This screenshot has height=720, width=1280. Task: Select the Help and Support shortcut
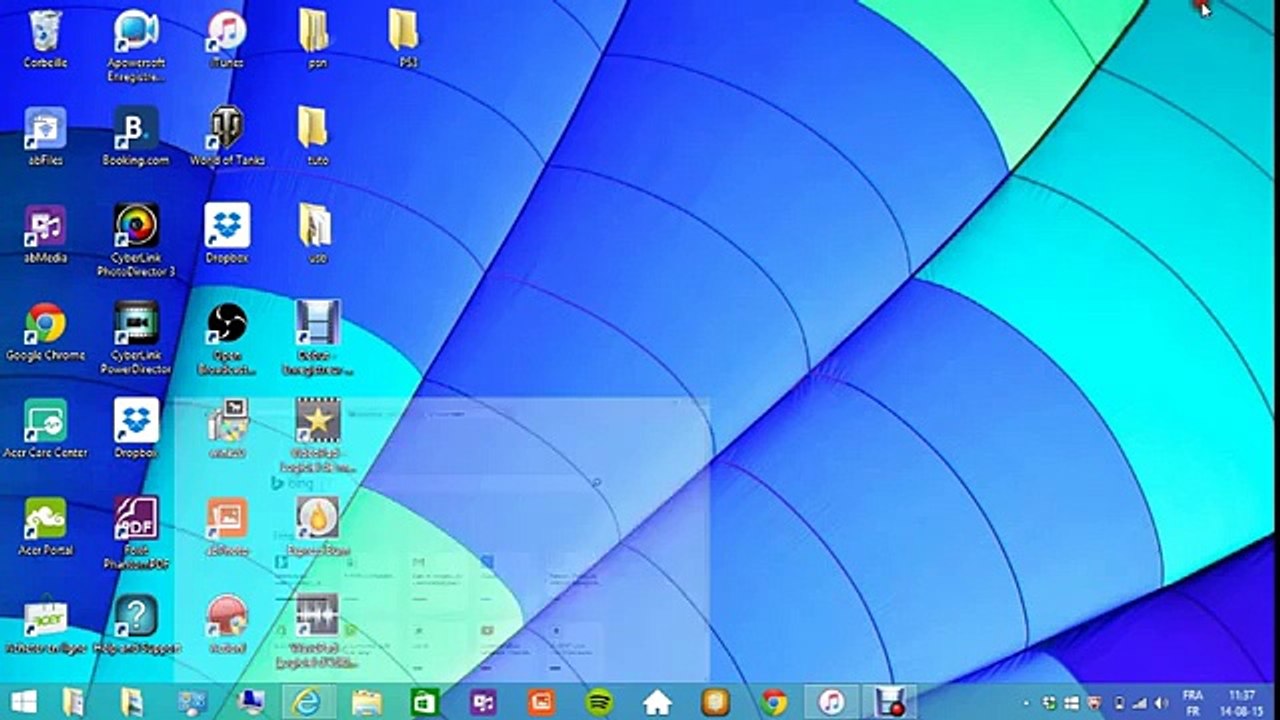[136, 625]
